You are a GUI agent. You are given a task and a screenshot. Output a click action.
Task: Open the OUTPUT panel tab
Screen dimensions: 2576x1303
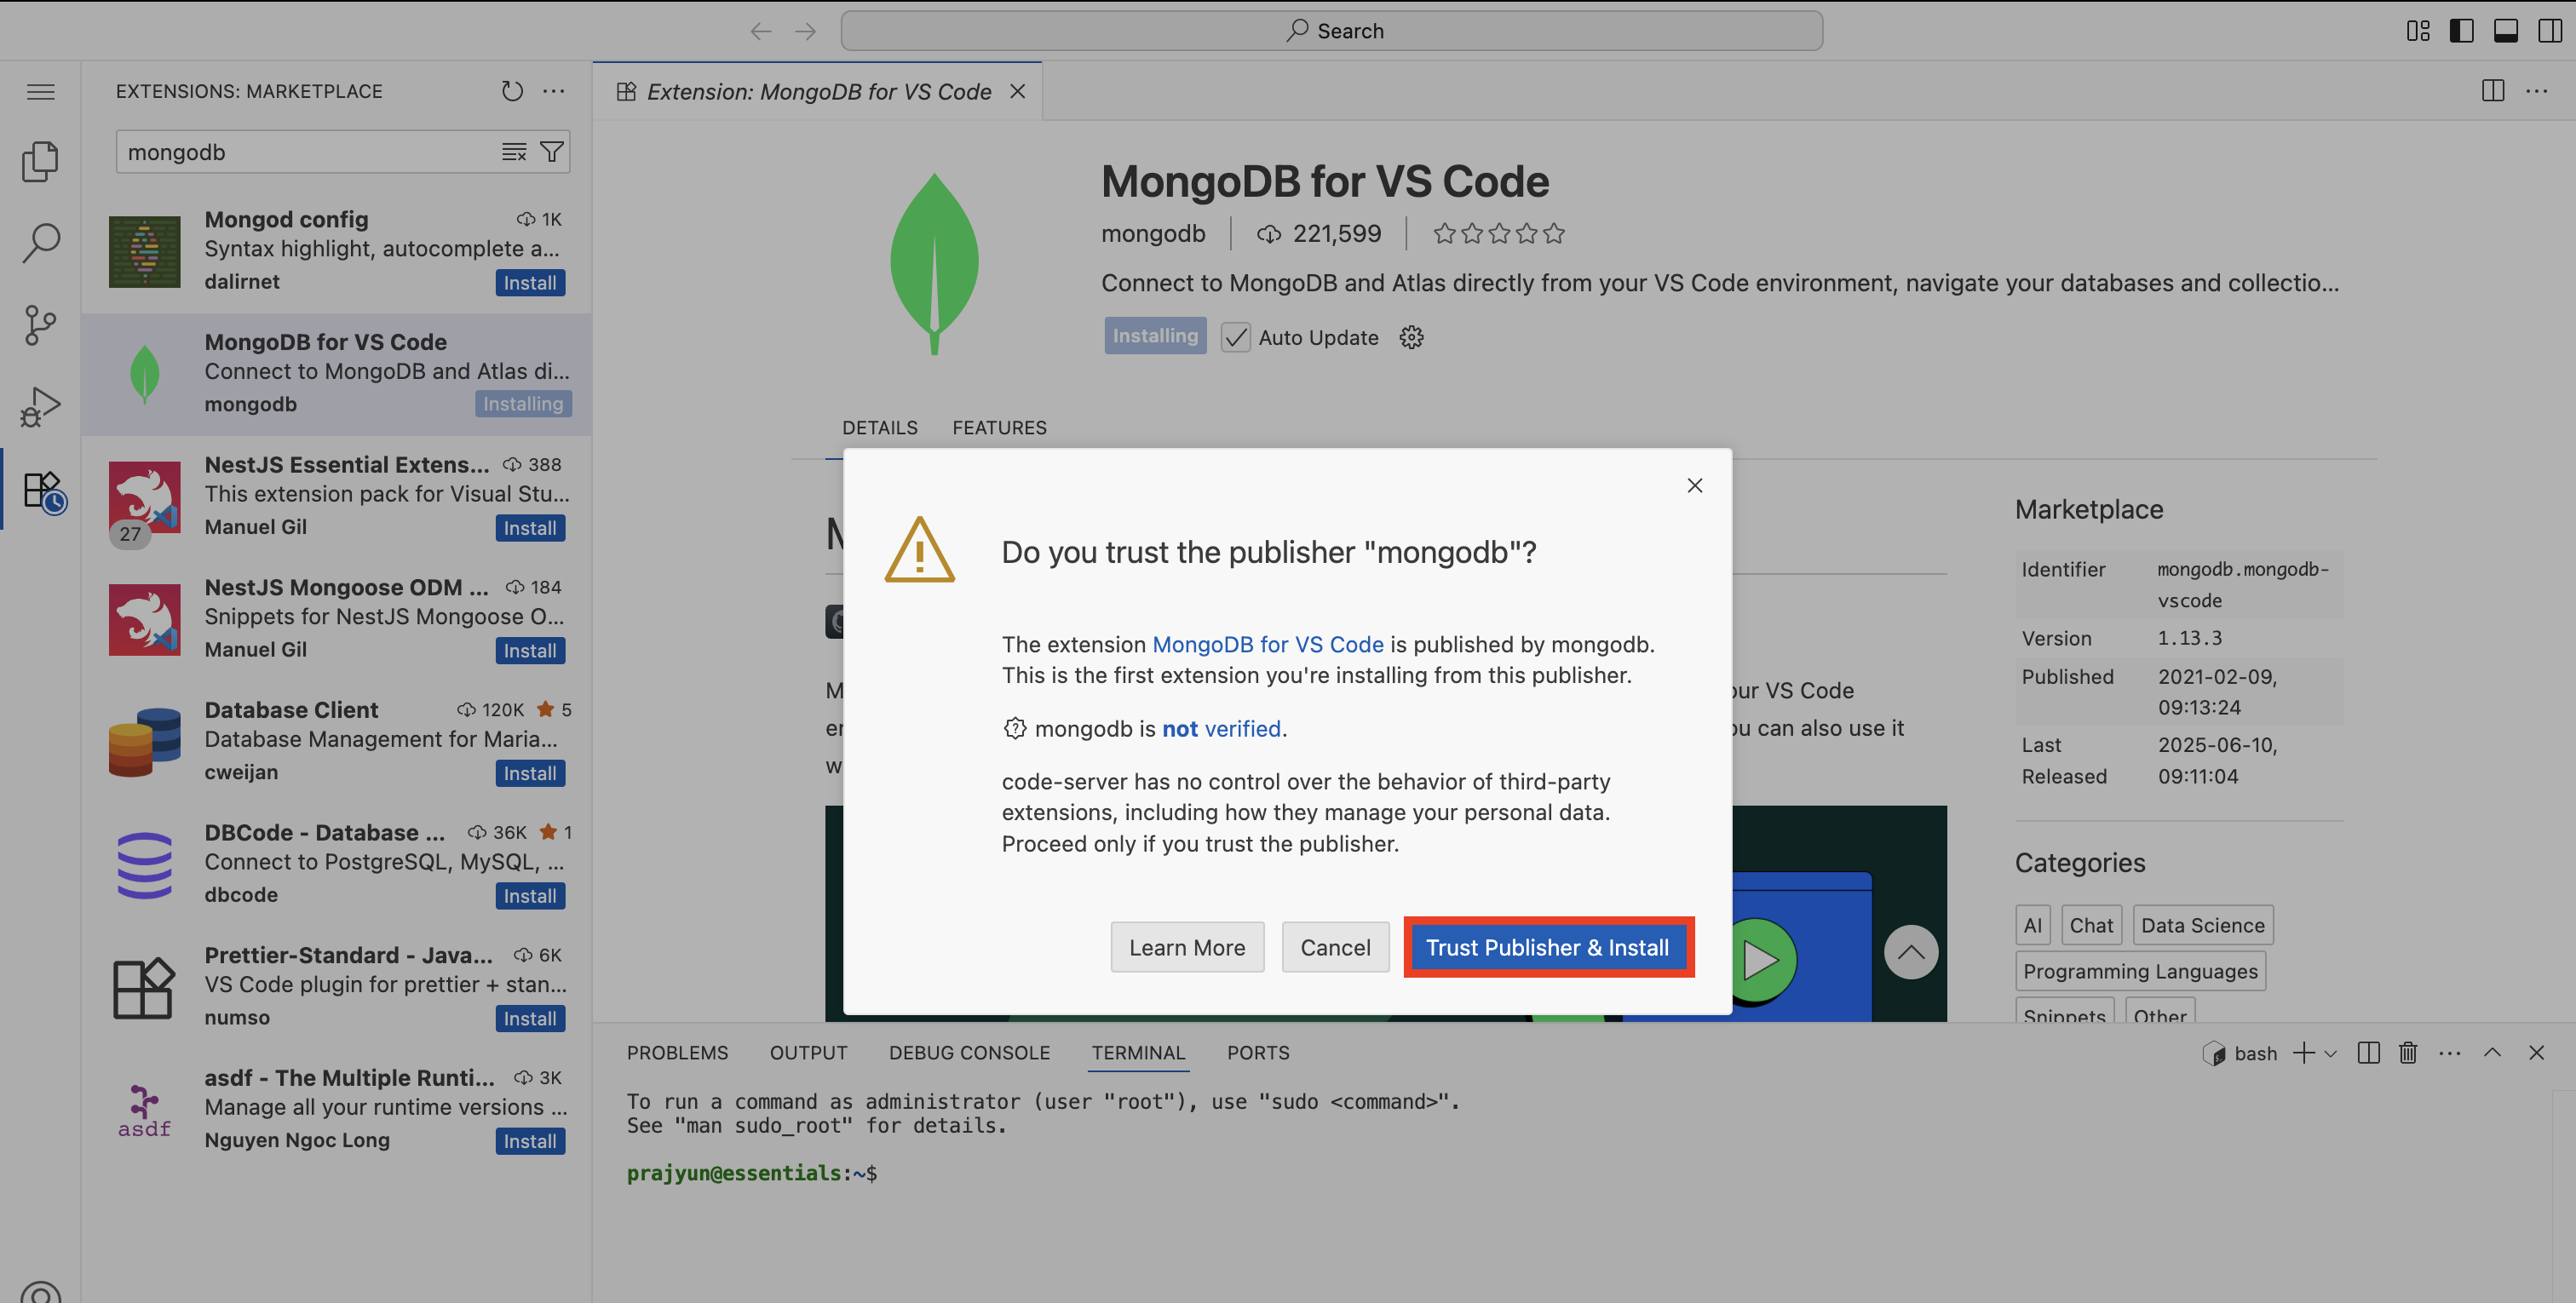pyautogui.click(x=808, y=1052)
